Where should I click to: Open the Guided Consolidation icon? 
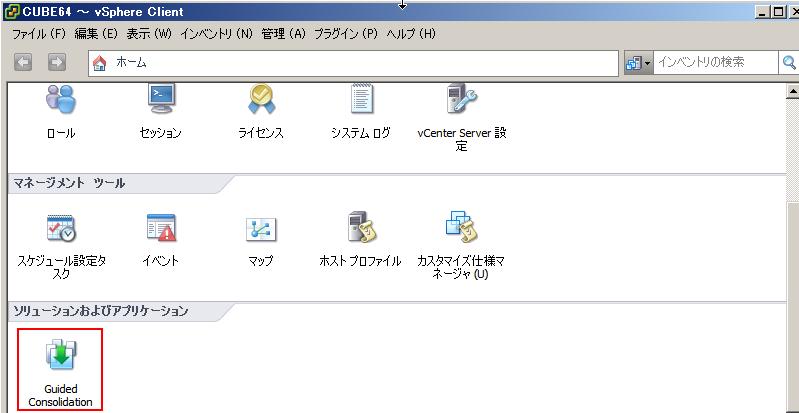point(61,355)
